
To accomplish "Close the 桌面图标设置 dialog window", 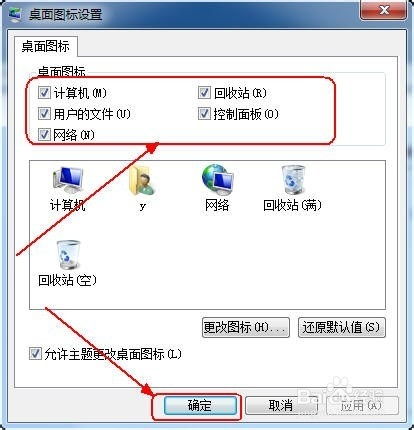I will (384, 11).
